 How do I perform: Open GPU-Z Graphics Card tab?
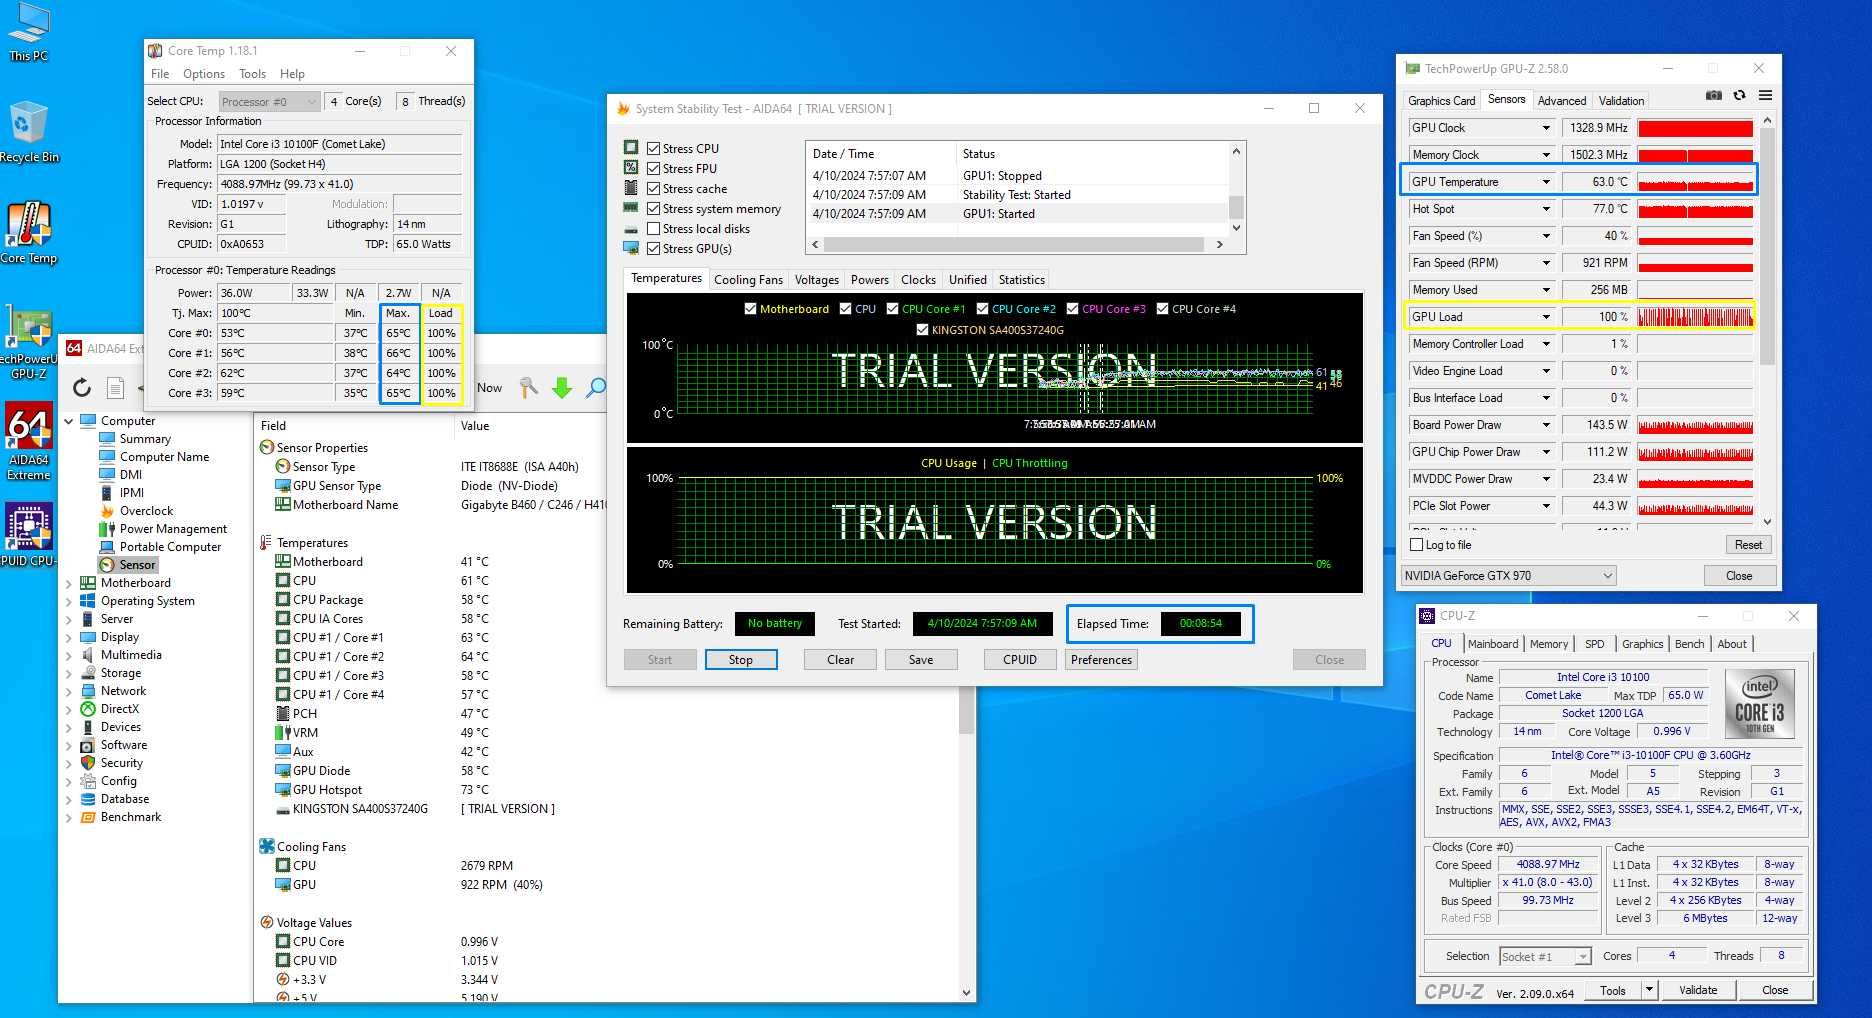pos(1441,101)
